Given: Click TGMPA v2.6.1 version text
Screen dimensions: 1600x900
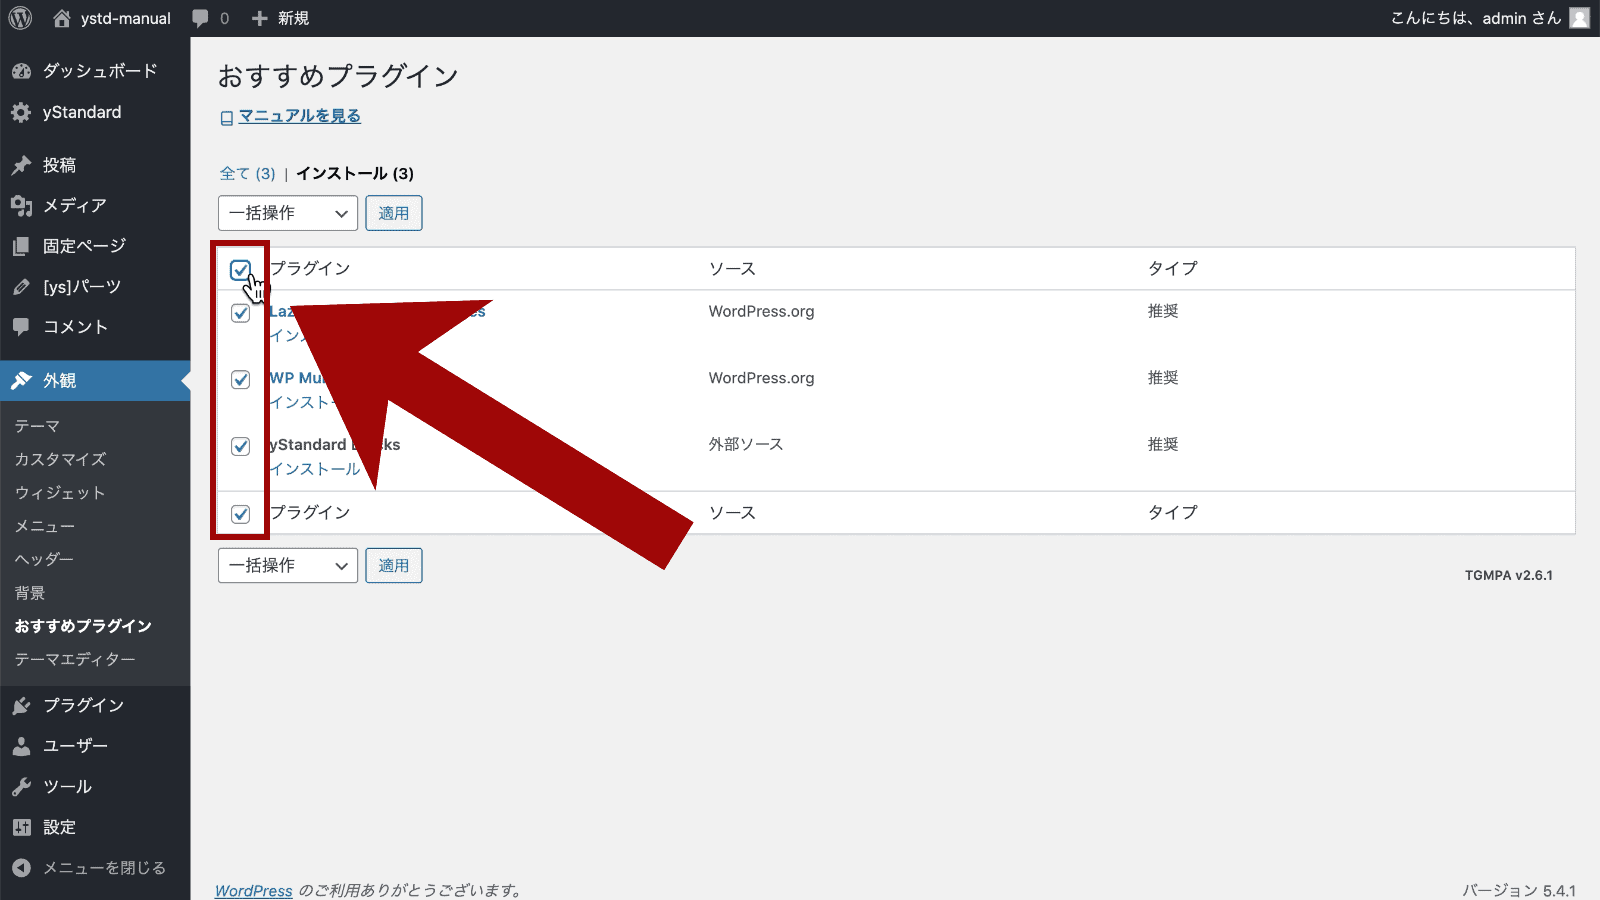Looking at the screenshot, I should click(1509, 575).
